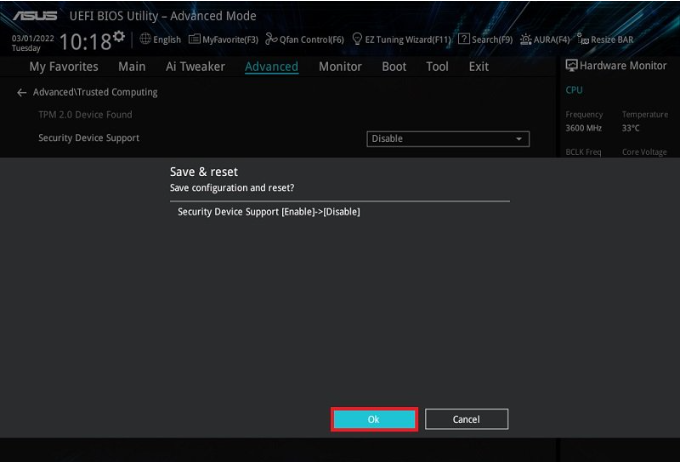Confirm save and reset with Ok
Screen dimensions: 680x462
pyautogui.click(x=374, y=419)
